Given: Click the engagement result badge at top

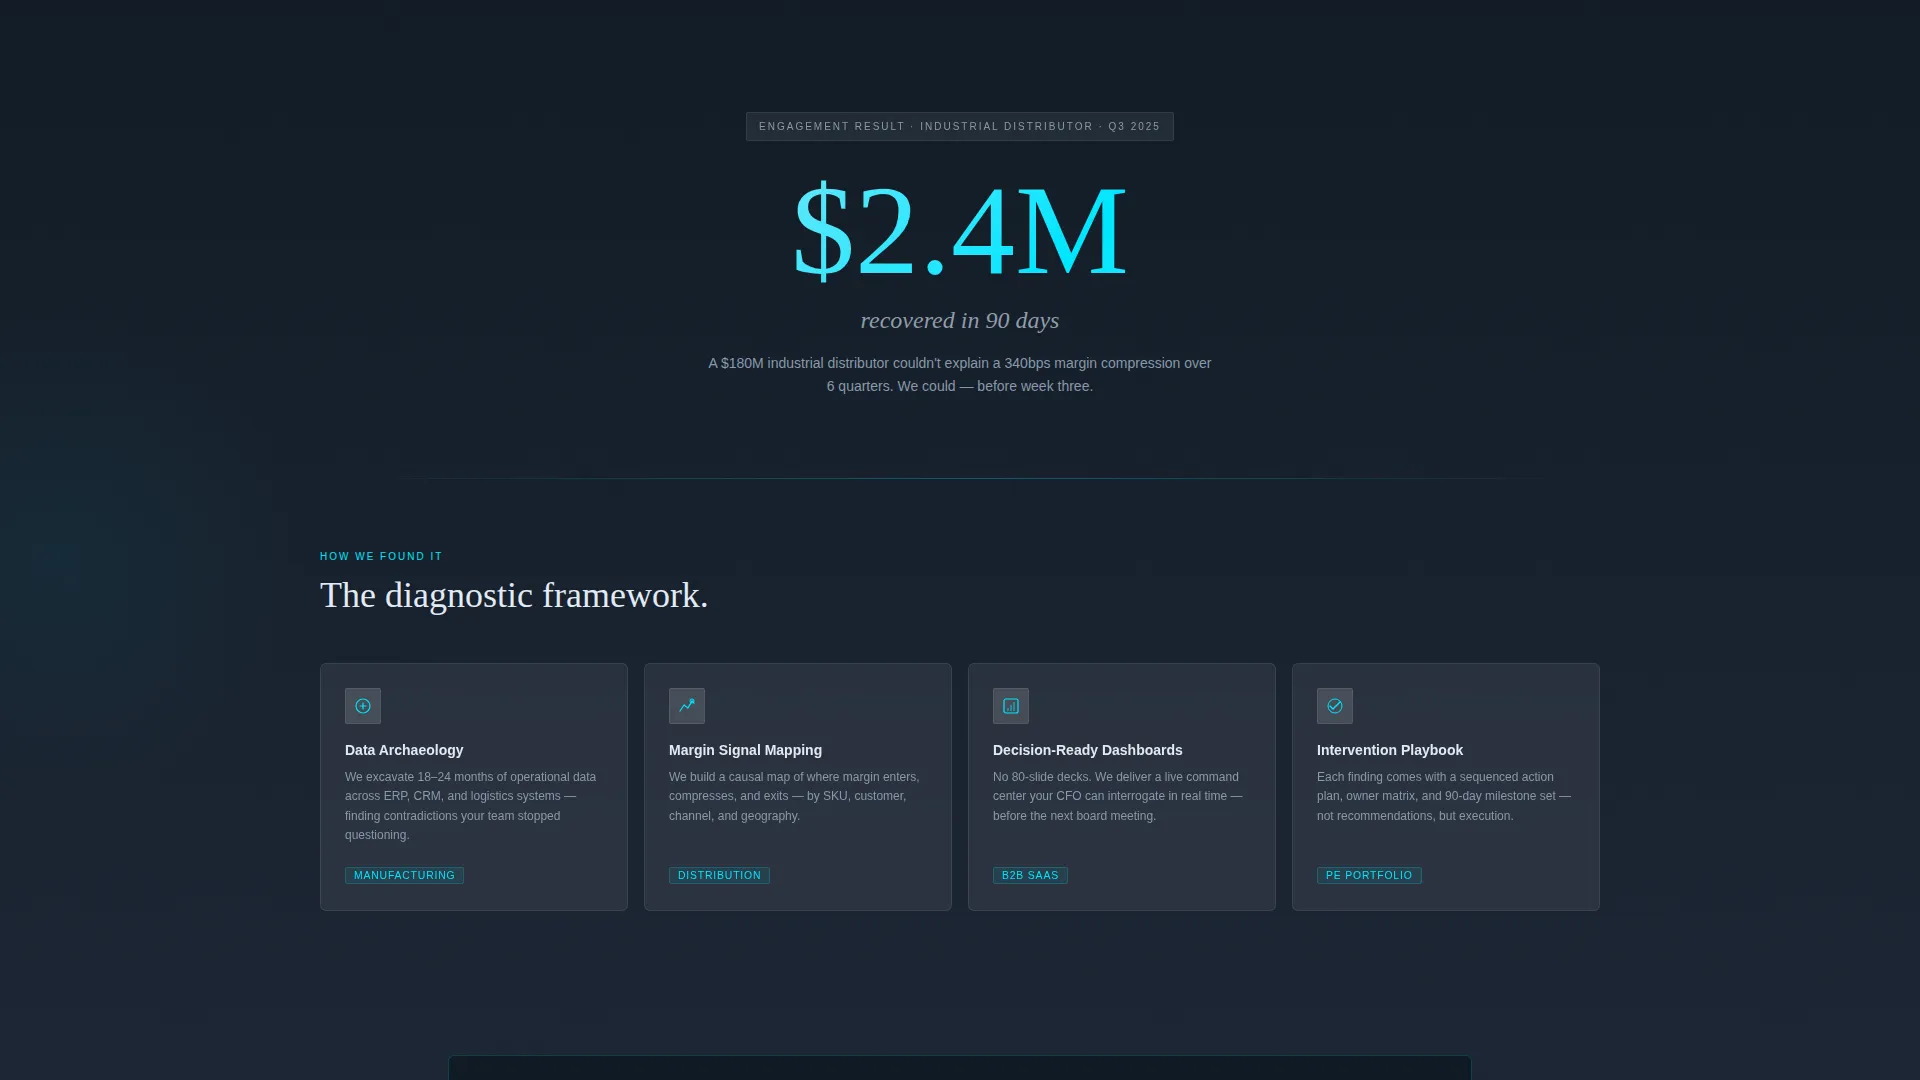Looking at the screenshot, I should coord(960,127).
